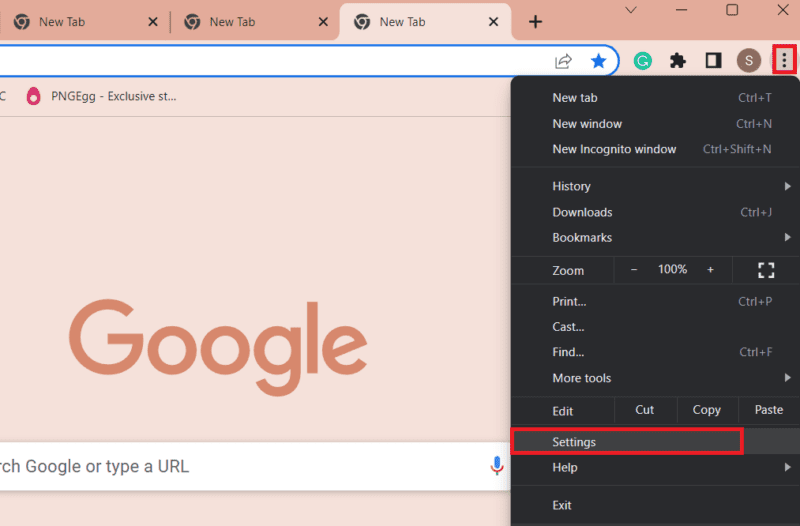Click the three-dot Chrome menu button

coord(784,61)
